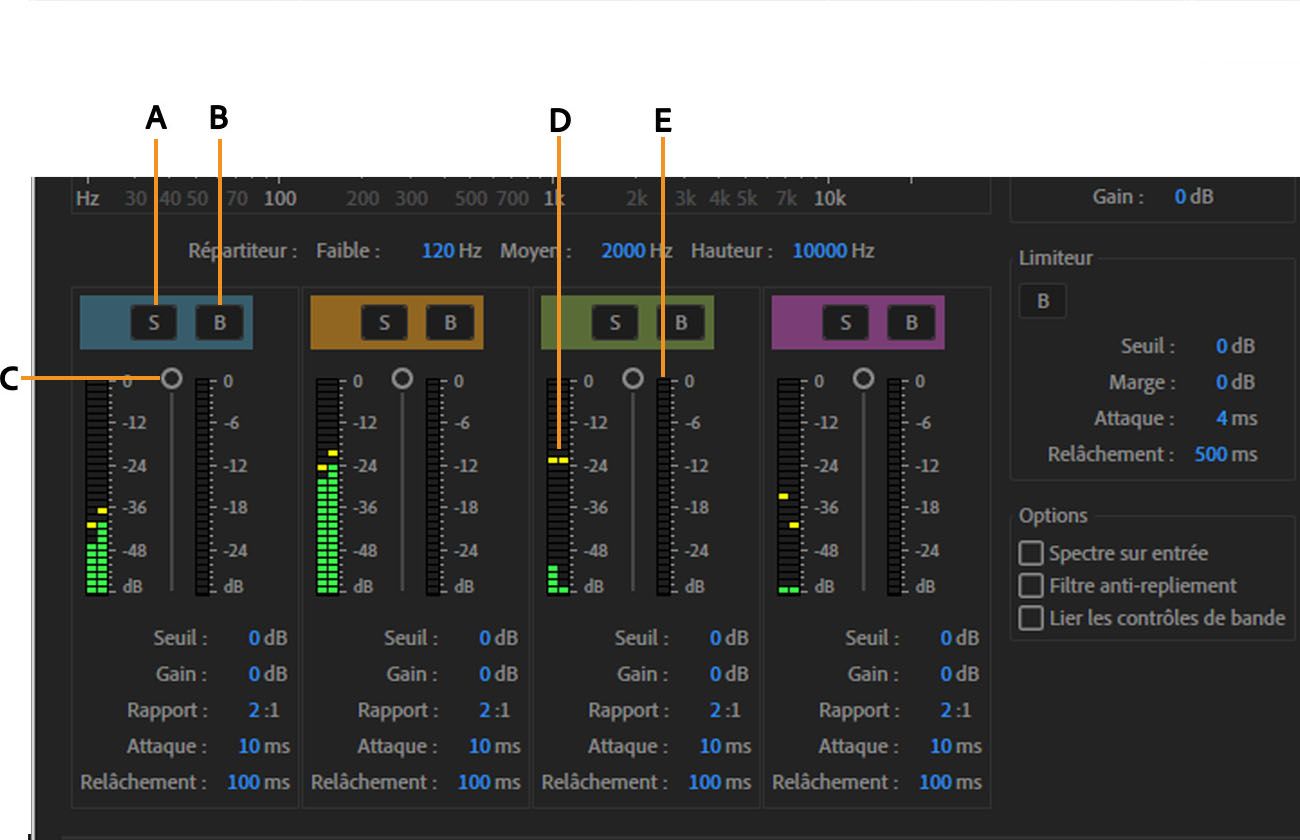Click green band Seuil 0 dB value
Image resolution: width=1300 pixels, height=840 pixels.
pyautogui.click(x=729, y=638)
